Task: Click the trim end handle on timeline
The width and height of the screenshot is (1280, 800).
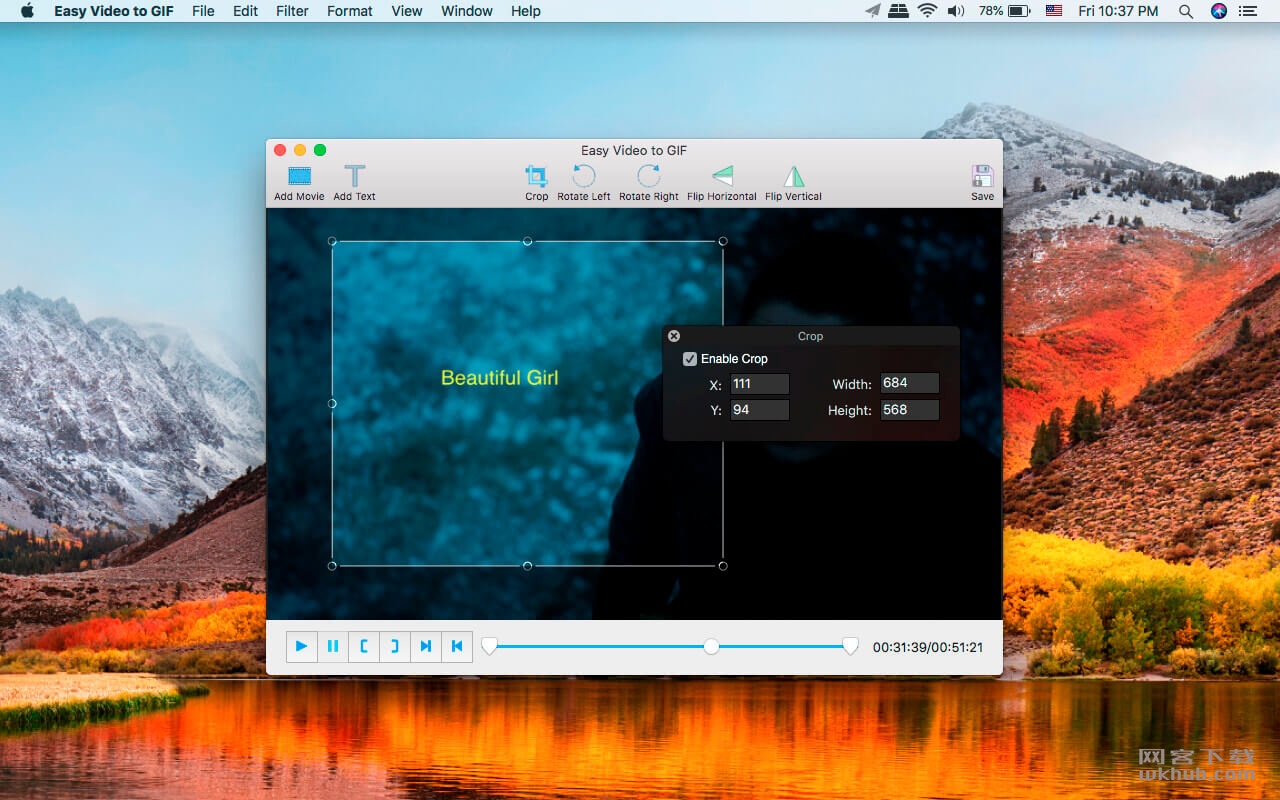Action: click(x=850, y=646)
